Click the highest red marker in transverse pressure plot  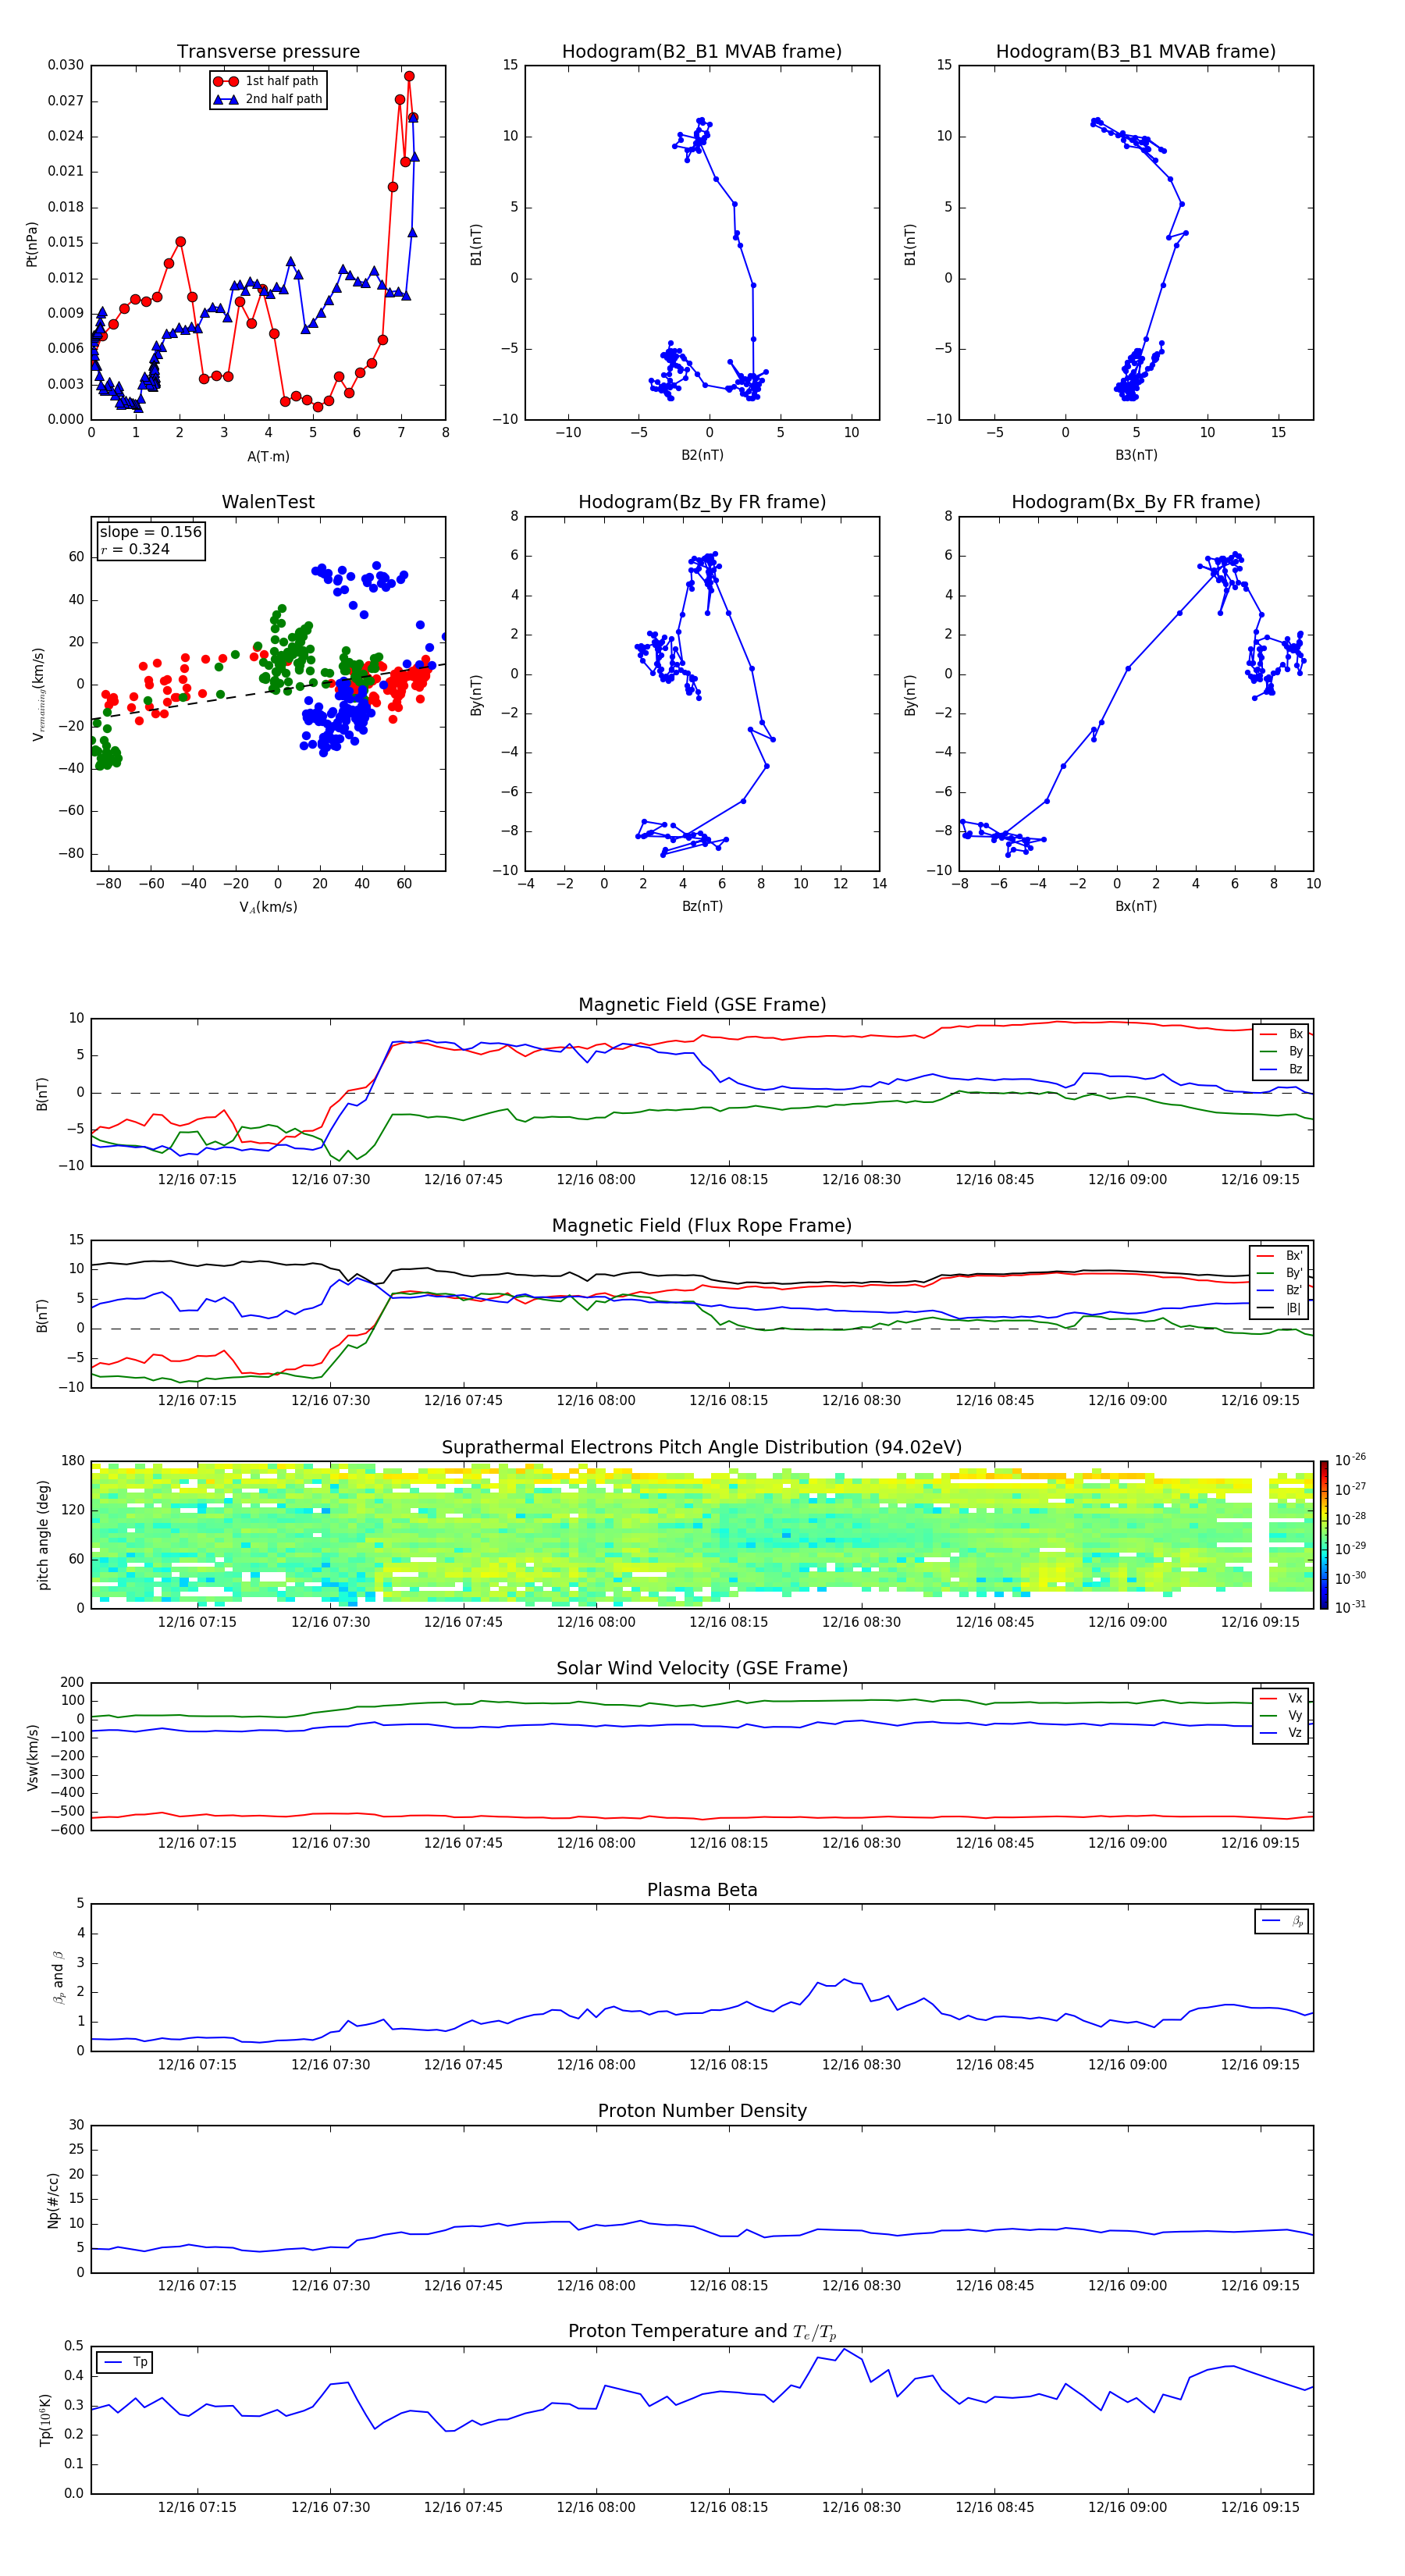click(x=409, y=76)
